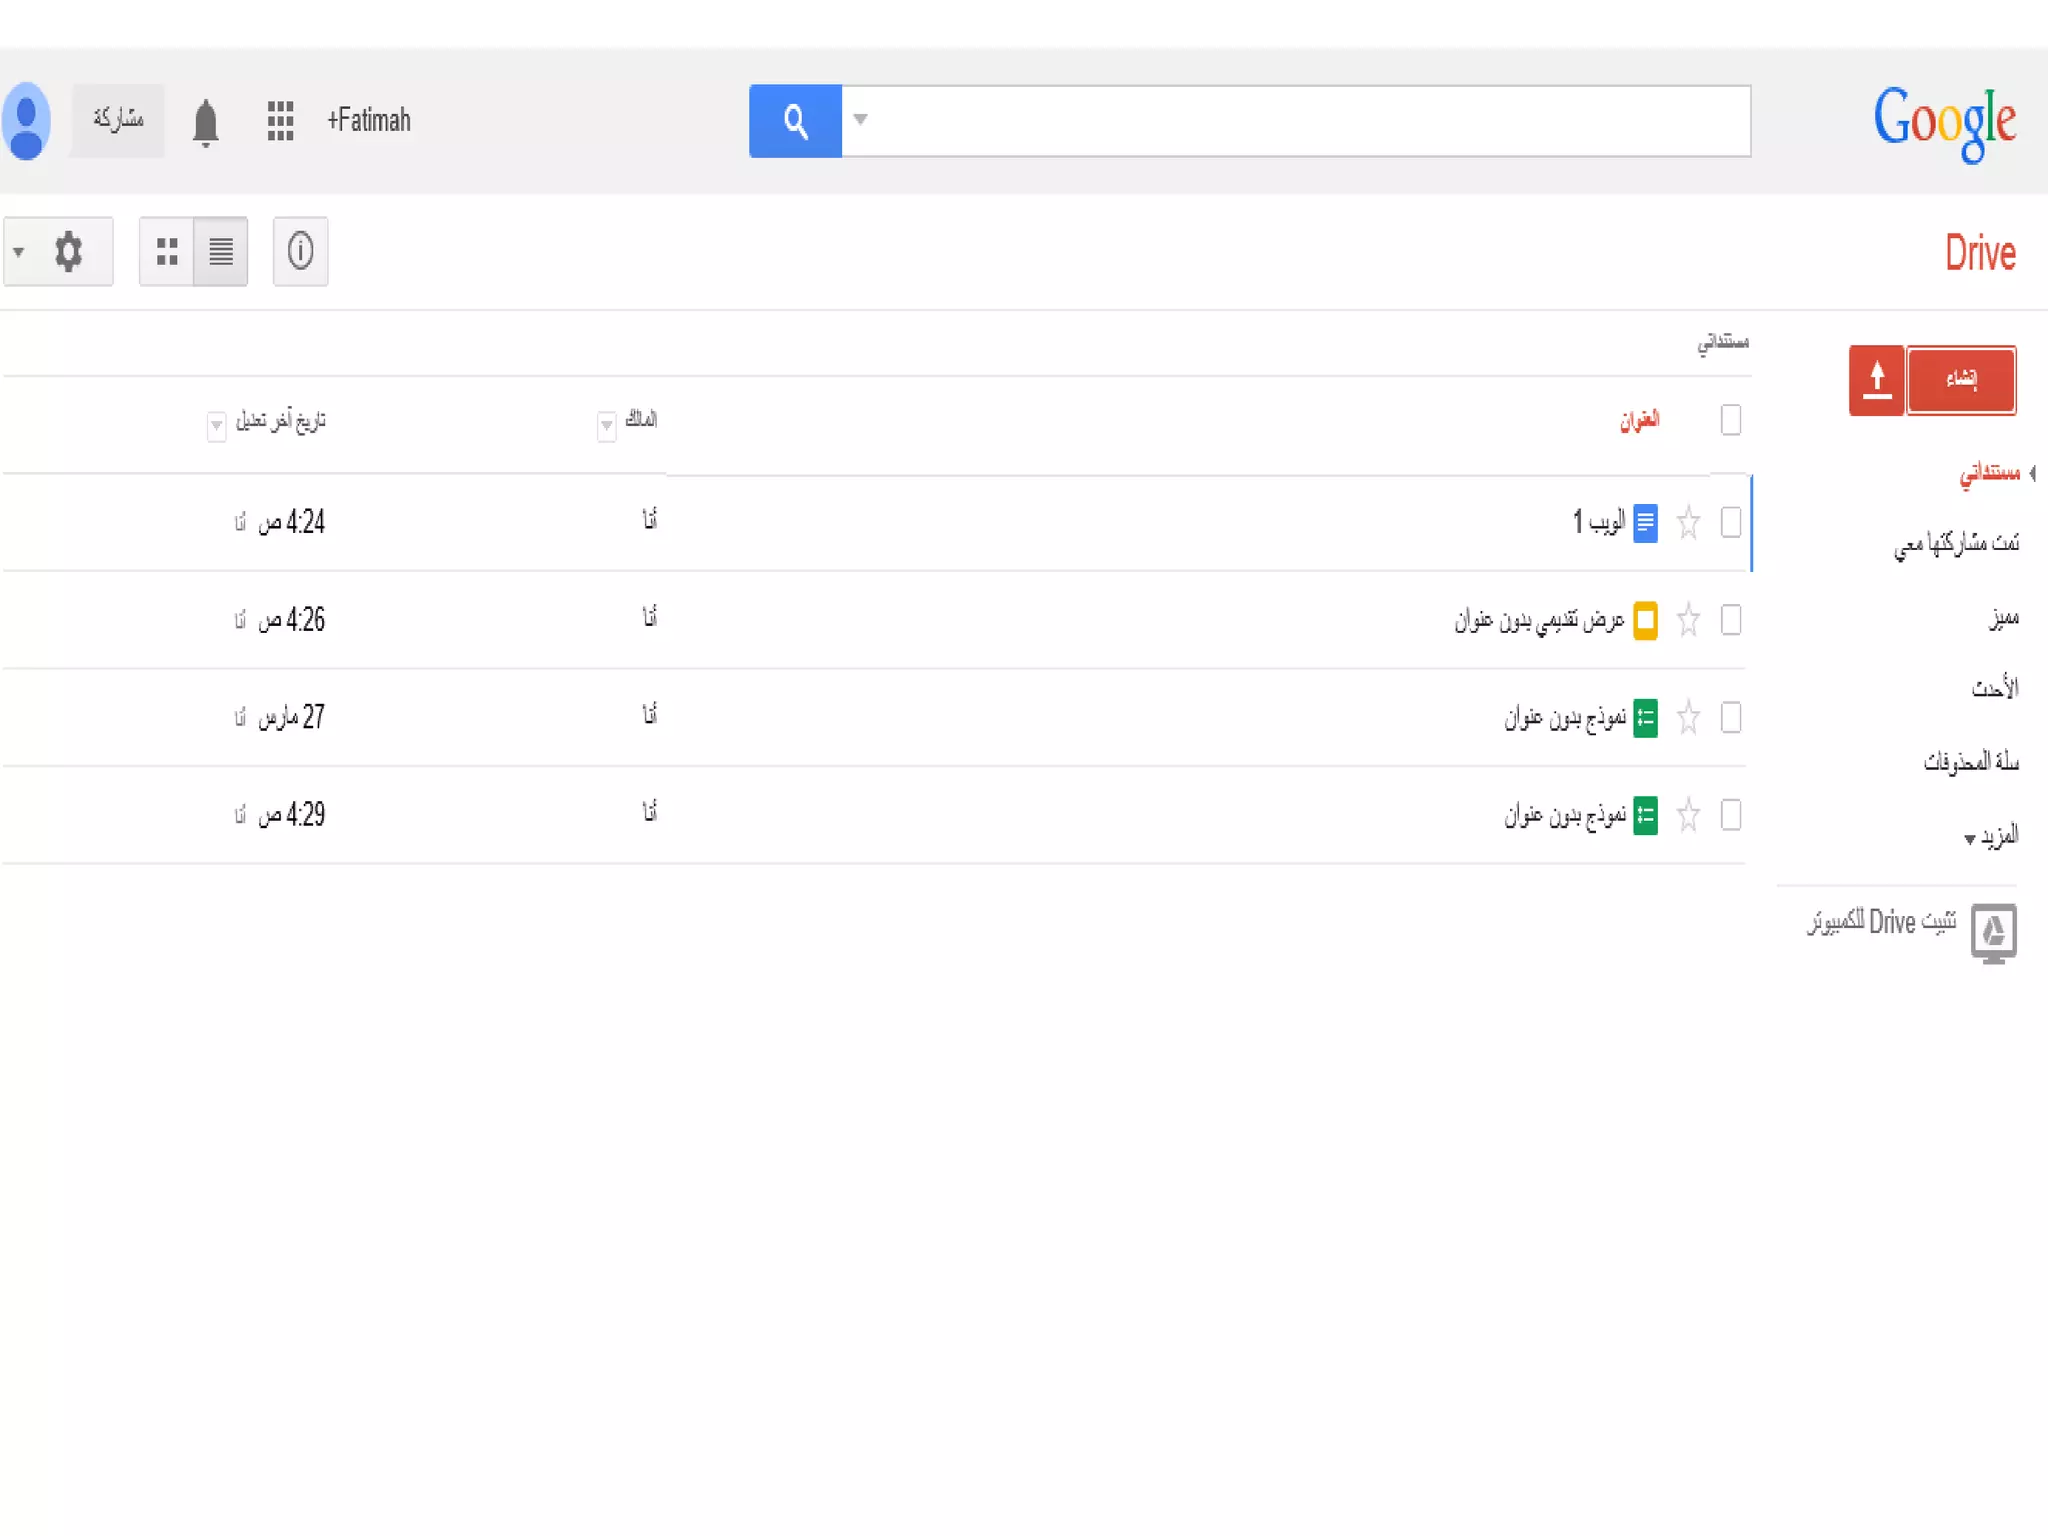
Task: Open the settings gear dropdown
Action: [x=58, y=251]
